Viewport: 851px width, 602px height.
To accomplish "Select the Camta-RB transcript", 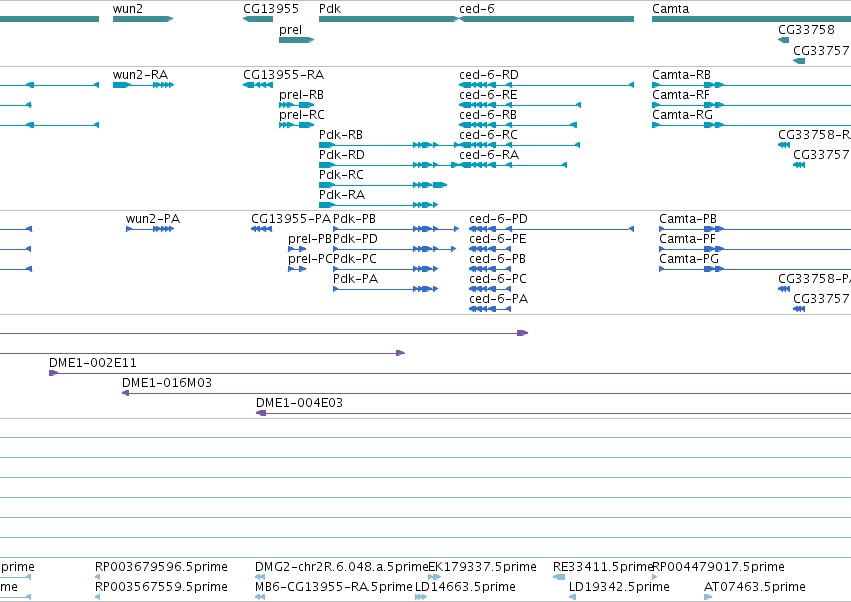I will click(681, 75).
